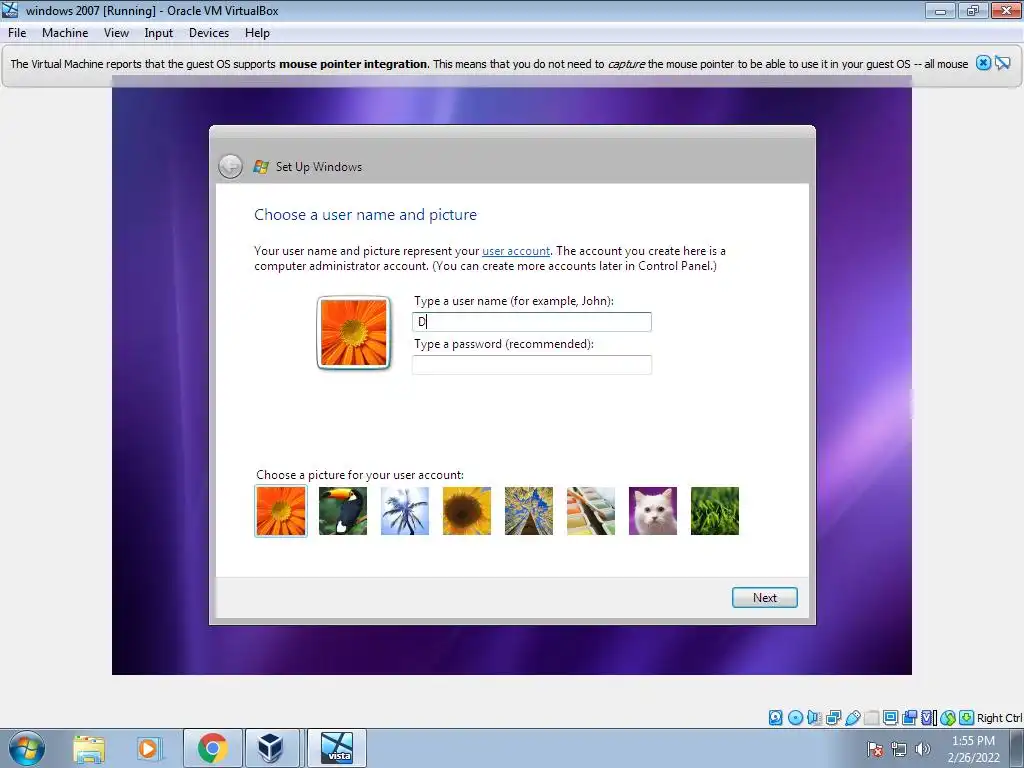Click the audio indicator icon in VirtualBox status bar
This screenshot has height=768, width=1024.
pos(814,718)
